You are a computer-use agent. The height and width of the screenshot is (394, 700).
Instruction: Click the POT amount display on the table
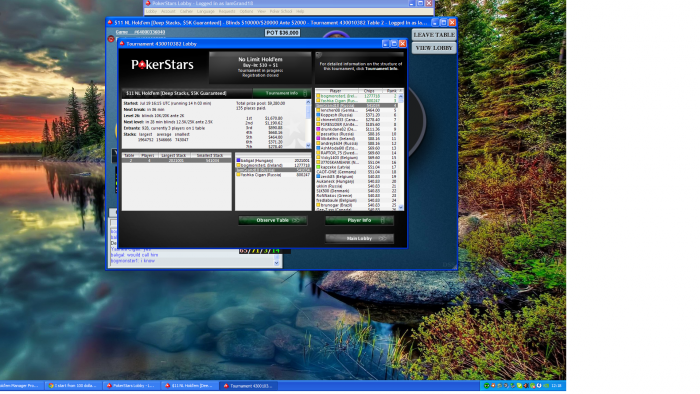coord(283,33)
